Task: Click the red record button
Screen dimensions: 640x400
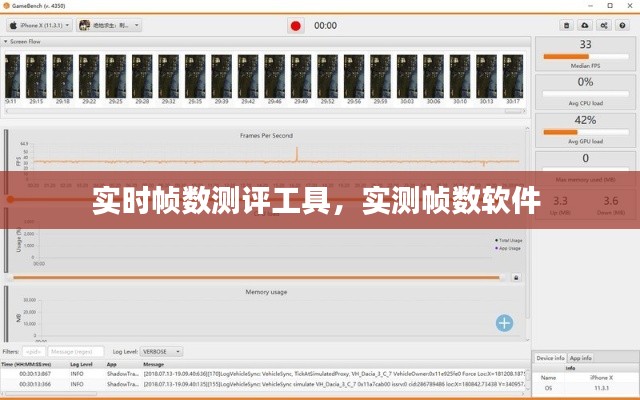Action: pos(295,25)
